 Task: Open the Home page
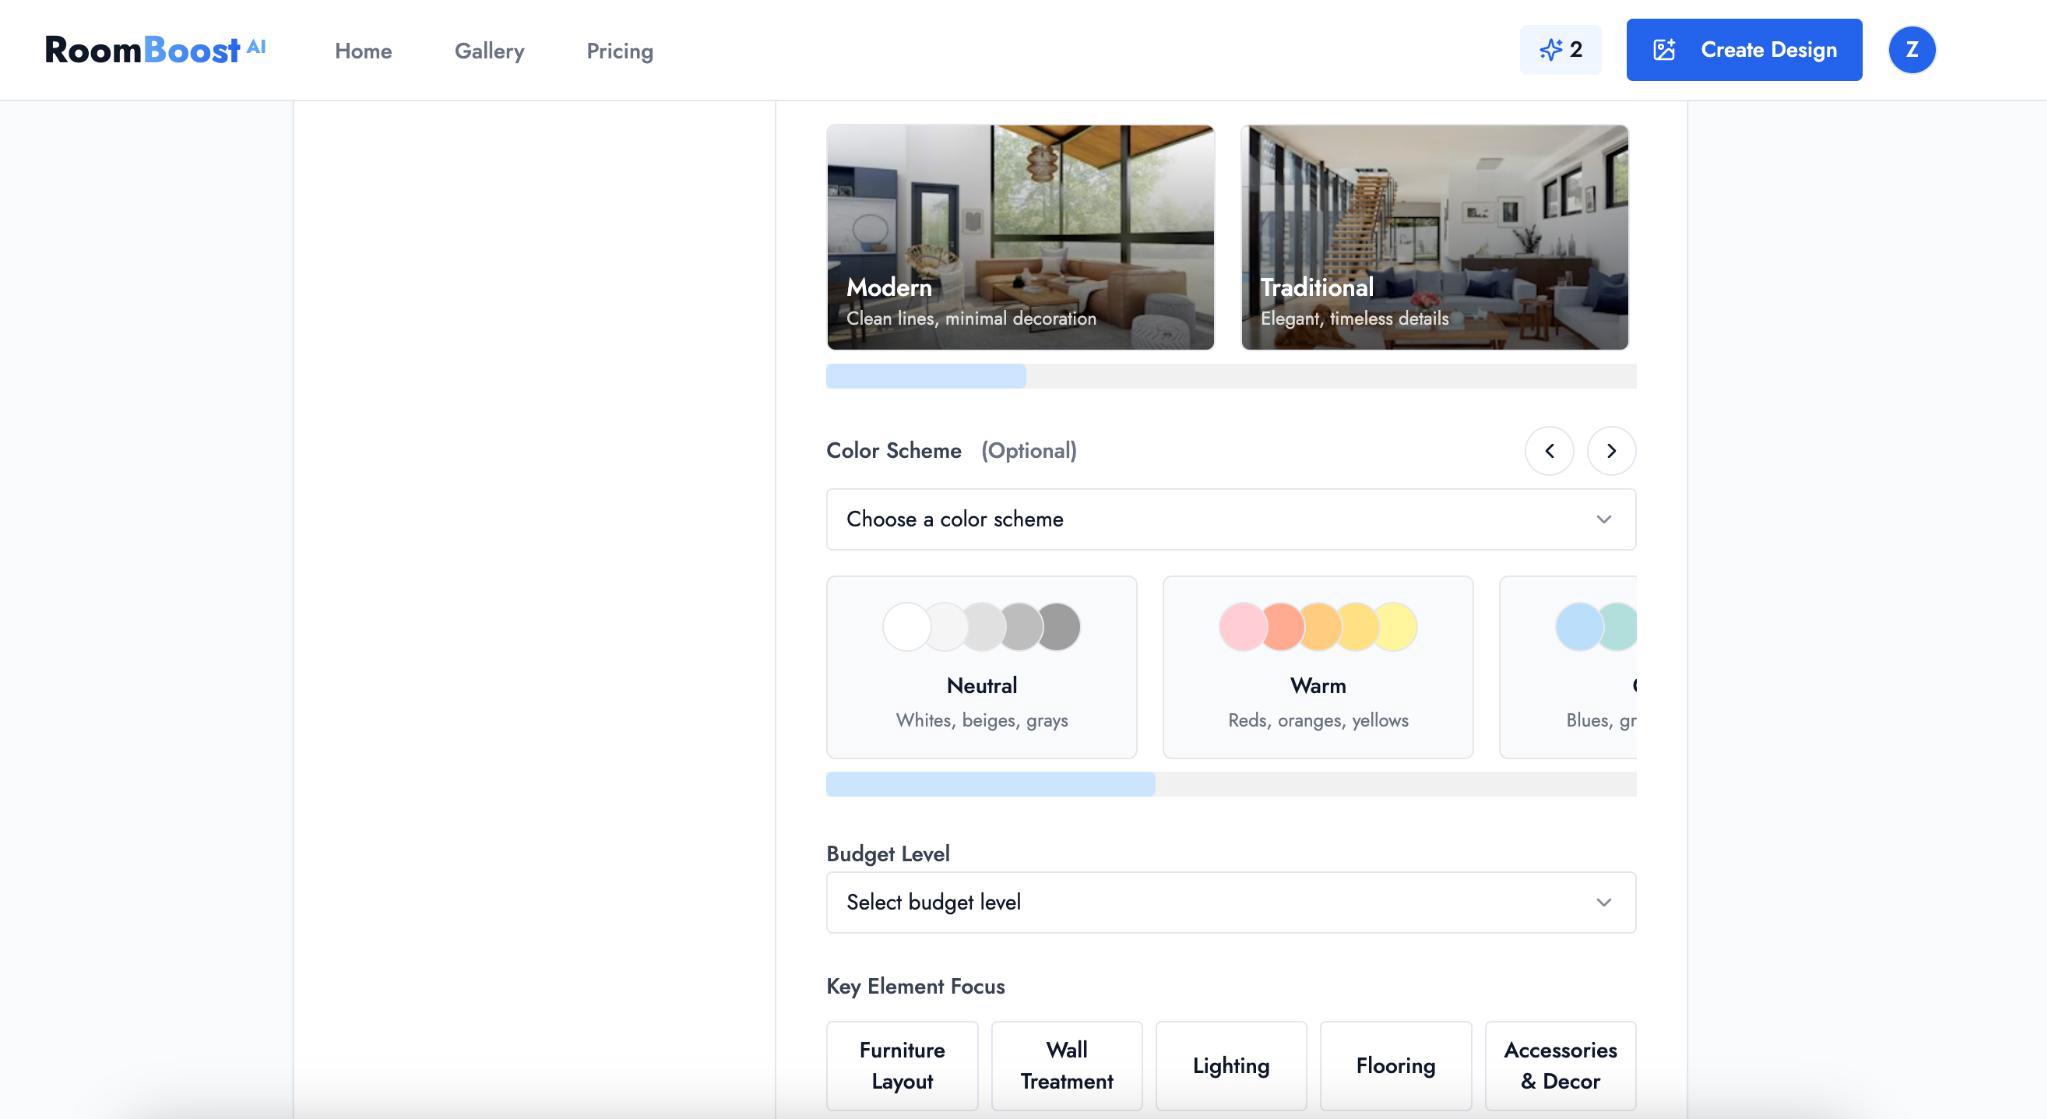click(x=363, y=51)
